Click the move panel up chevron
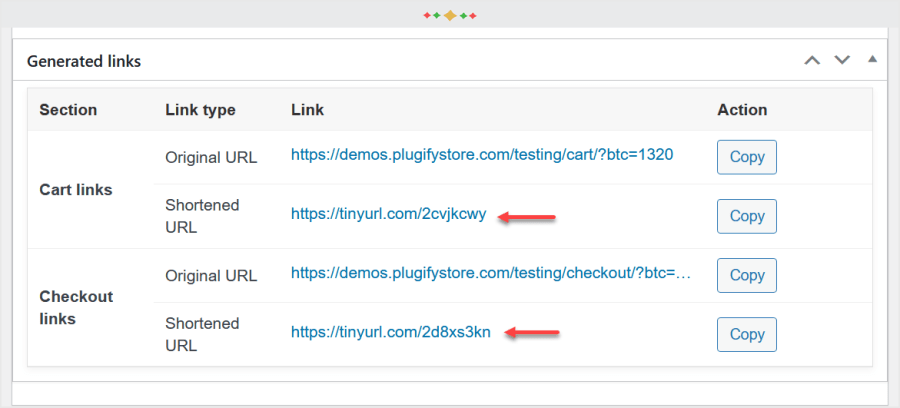Image resolution: width=900 pixels, height=408 pixels. (812, 60)
